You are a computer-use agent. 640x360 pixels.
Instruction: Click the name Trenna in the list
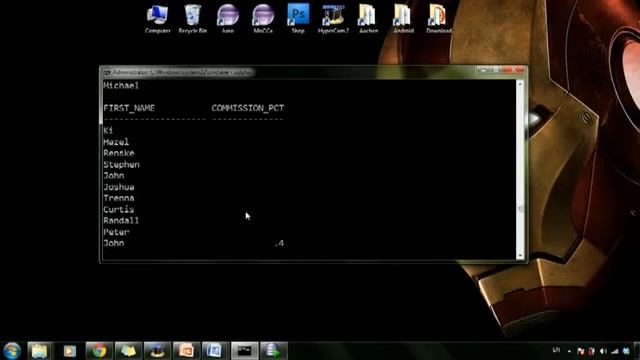pyautogui.click(x=119, y=198)
